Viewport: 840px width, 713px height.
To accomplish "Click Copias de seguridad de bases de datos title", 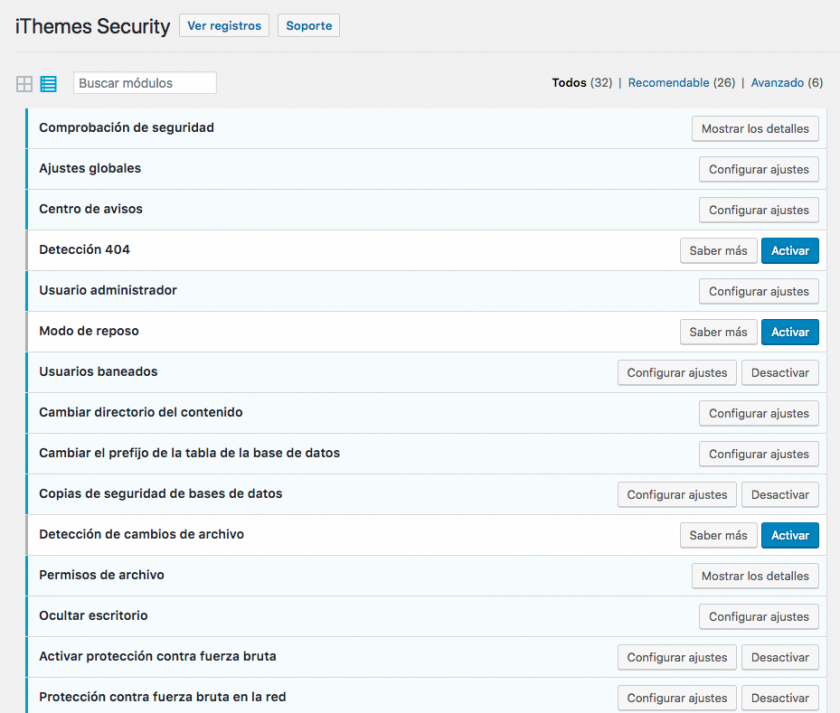I will tap(161, 493).
